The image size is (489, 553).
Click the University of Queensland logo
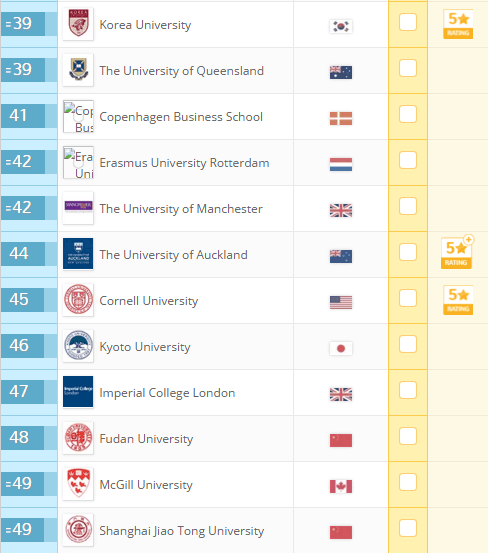click(78, 70)
